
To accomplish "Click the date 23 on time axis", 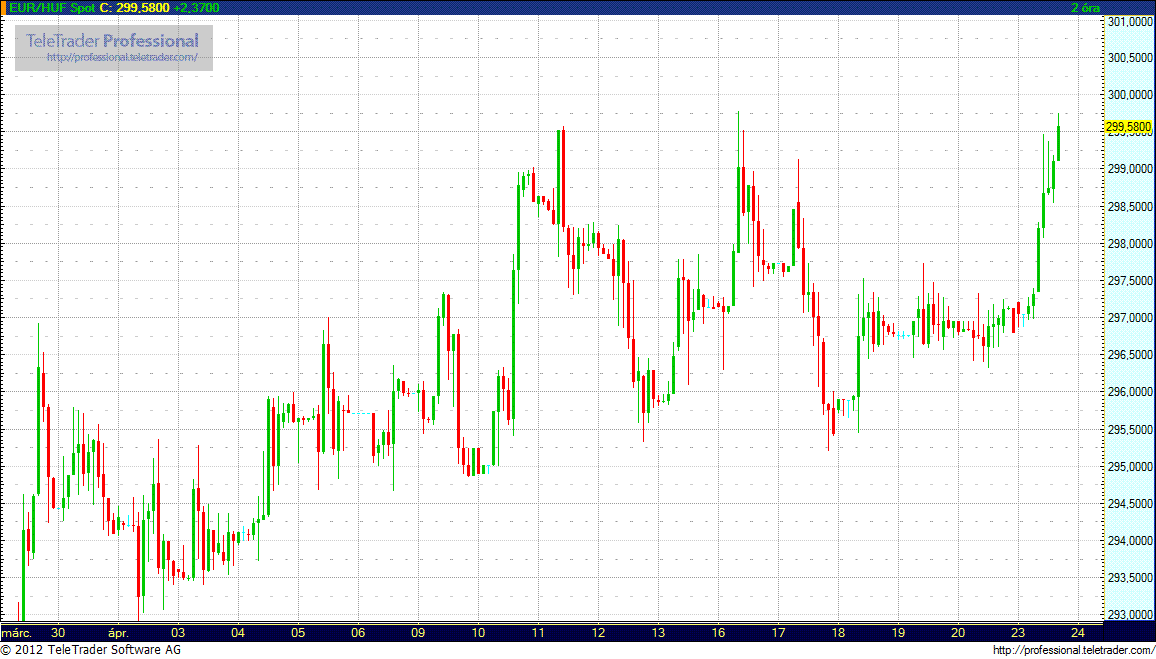I will (x=1018, y=632).
